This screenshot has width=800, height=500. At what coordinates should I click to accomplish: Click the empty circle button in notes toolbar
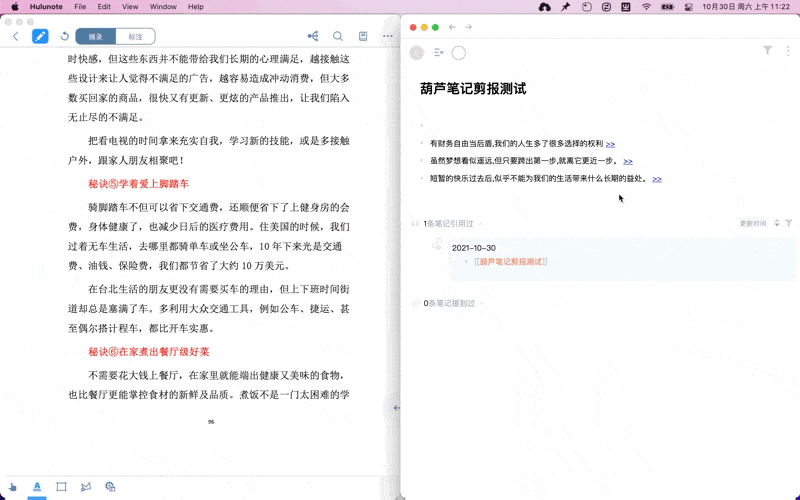(x=459, y=53)
